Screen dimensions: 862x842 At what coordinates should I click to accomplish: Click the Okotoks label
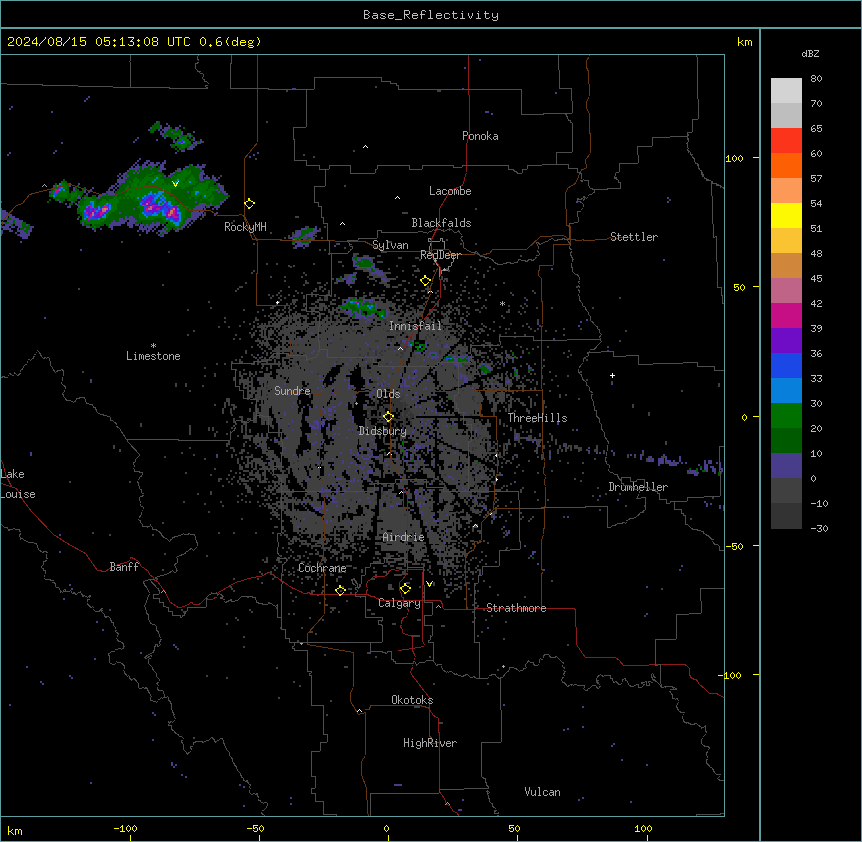coord(412,700)
